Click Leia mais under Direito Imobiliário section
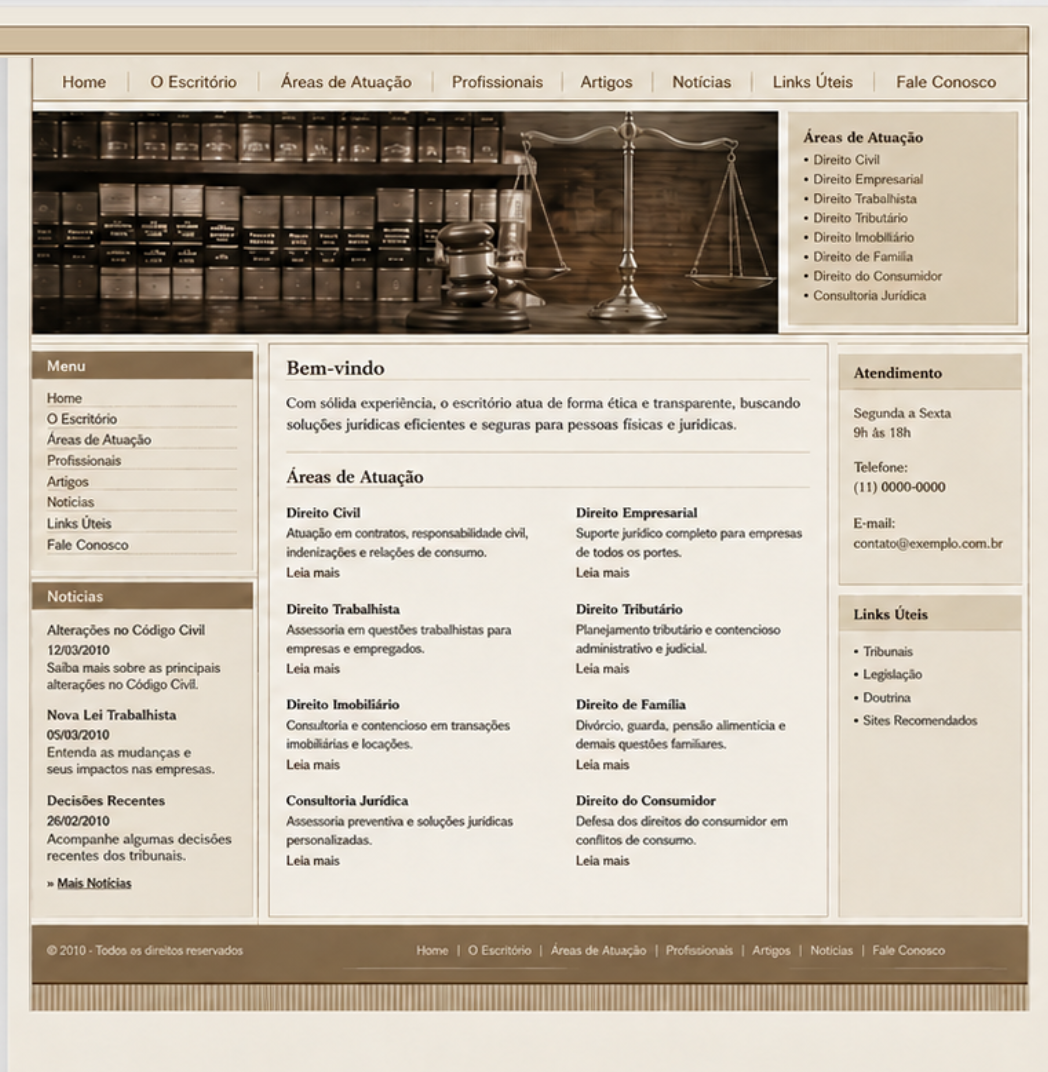Screen dimensions: 1048x1072 (x=312, y=765)
